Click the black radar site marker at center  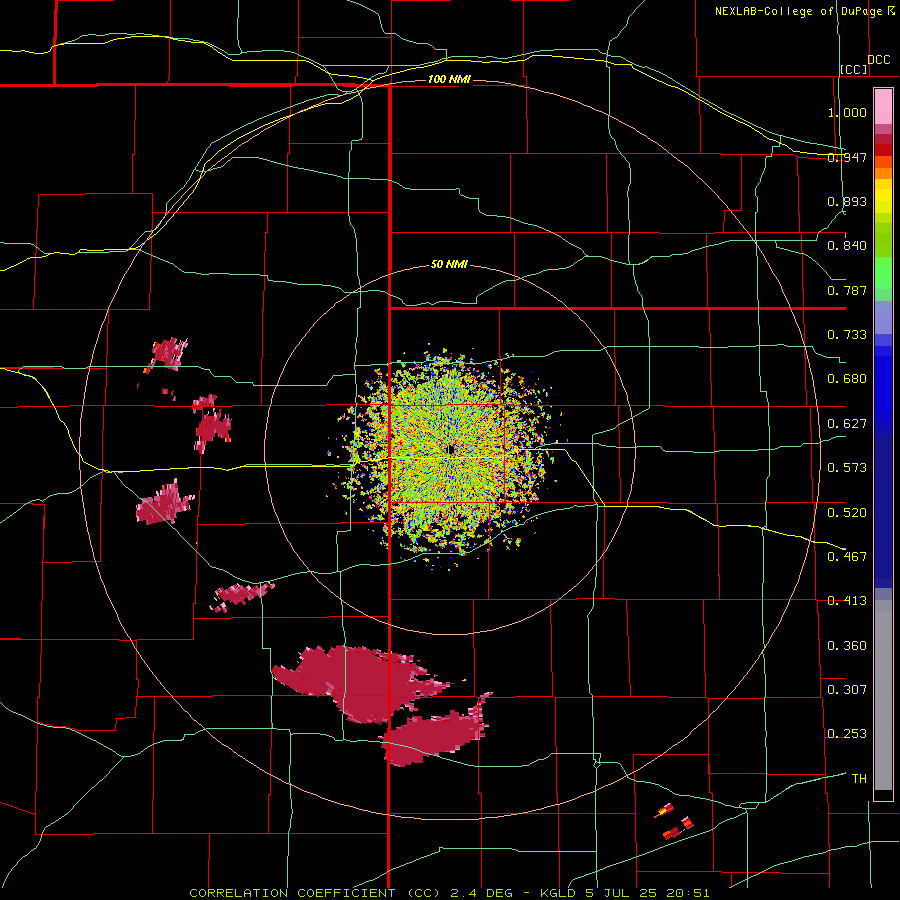click(451, 450)
